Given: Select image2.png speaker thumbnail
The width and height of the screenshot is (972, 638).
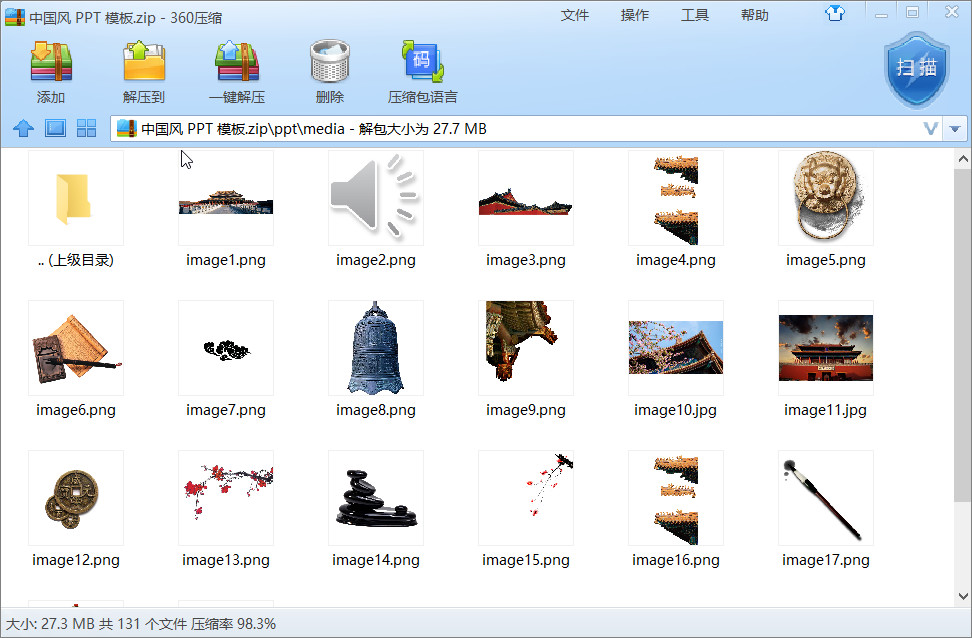Looking at the screenshot, I should point(376,198).
